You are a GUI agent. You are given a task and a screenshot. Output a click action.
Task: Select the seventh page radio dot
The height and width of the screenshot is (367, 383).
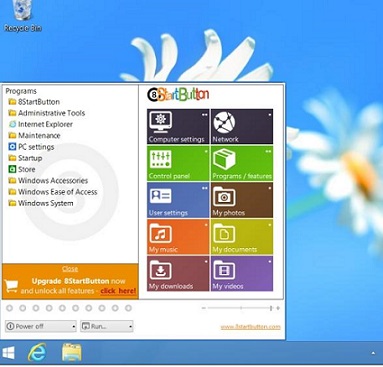(x=89, y=308)
